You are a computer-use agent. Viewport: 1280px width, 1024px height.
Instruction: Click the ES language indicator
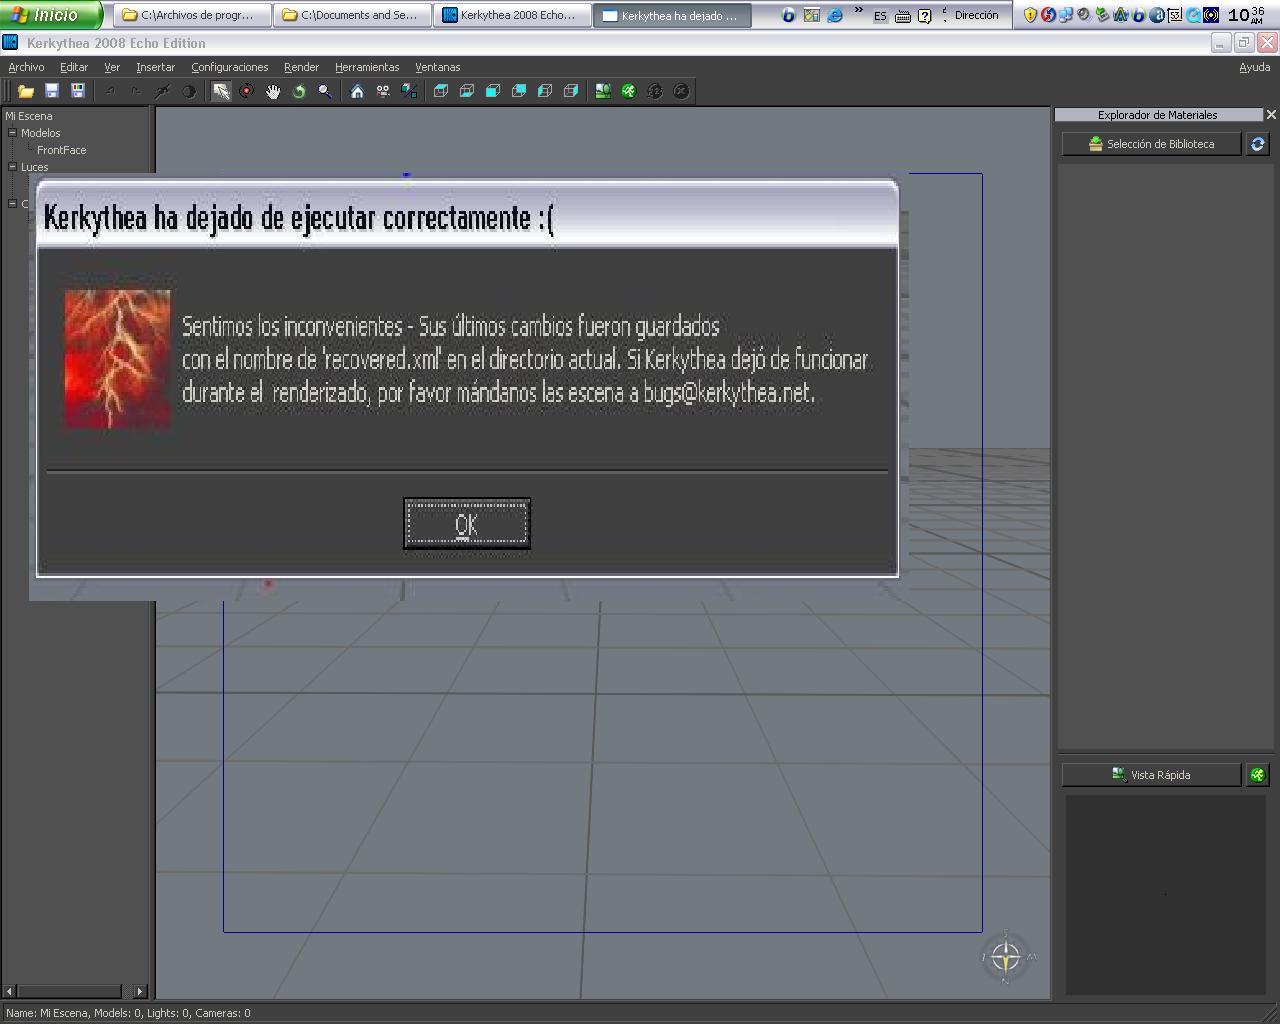880,16
